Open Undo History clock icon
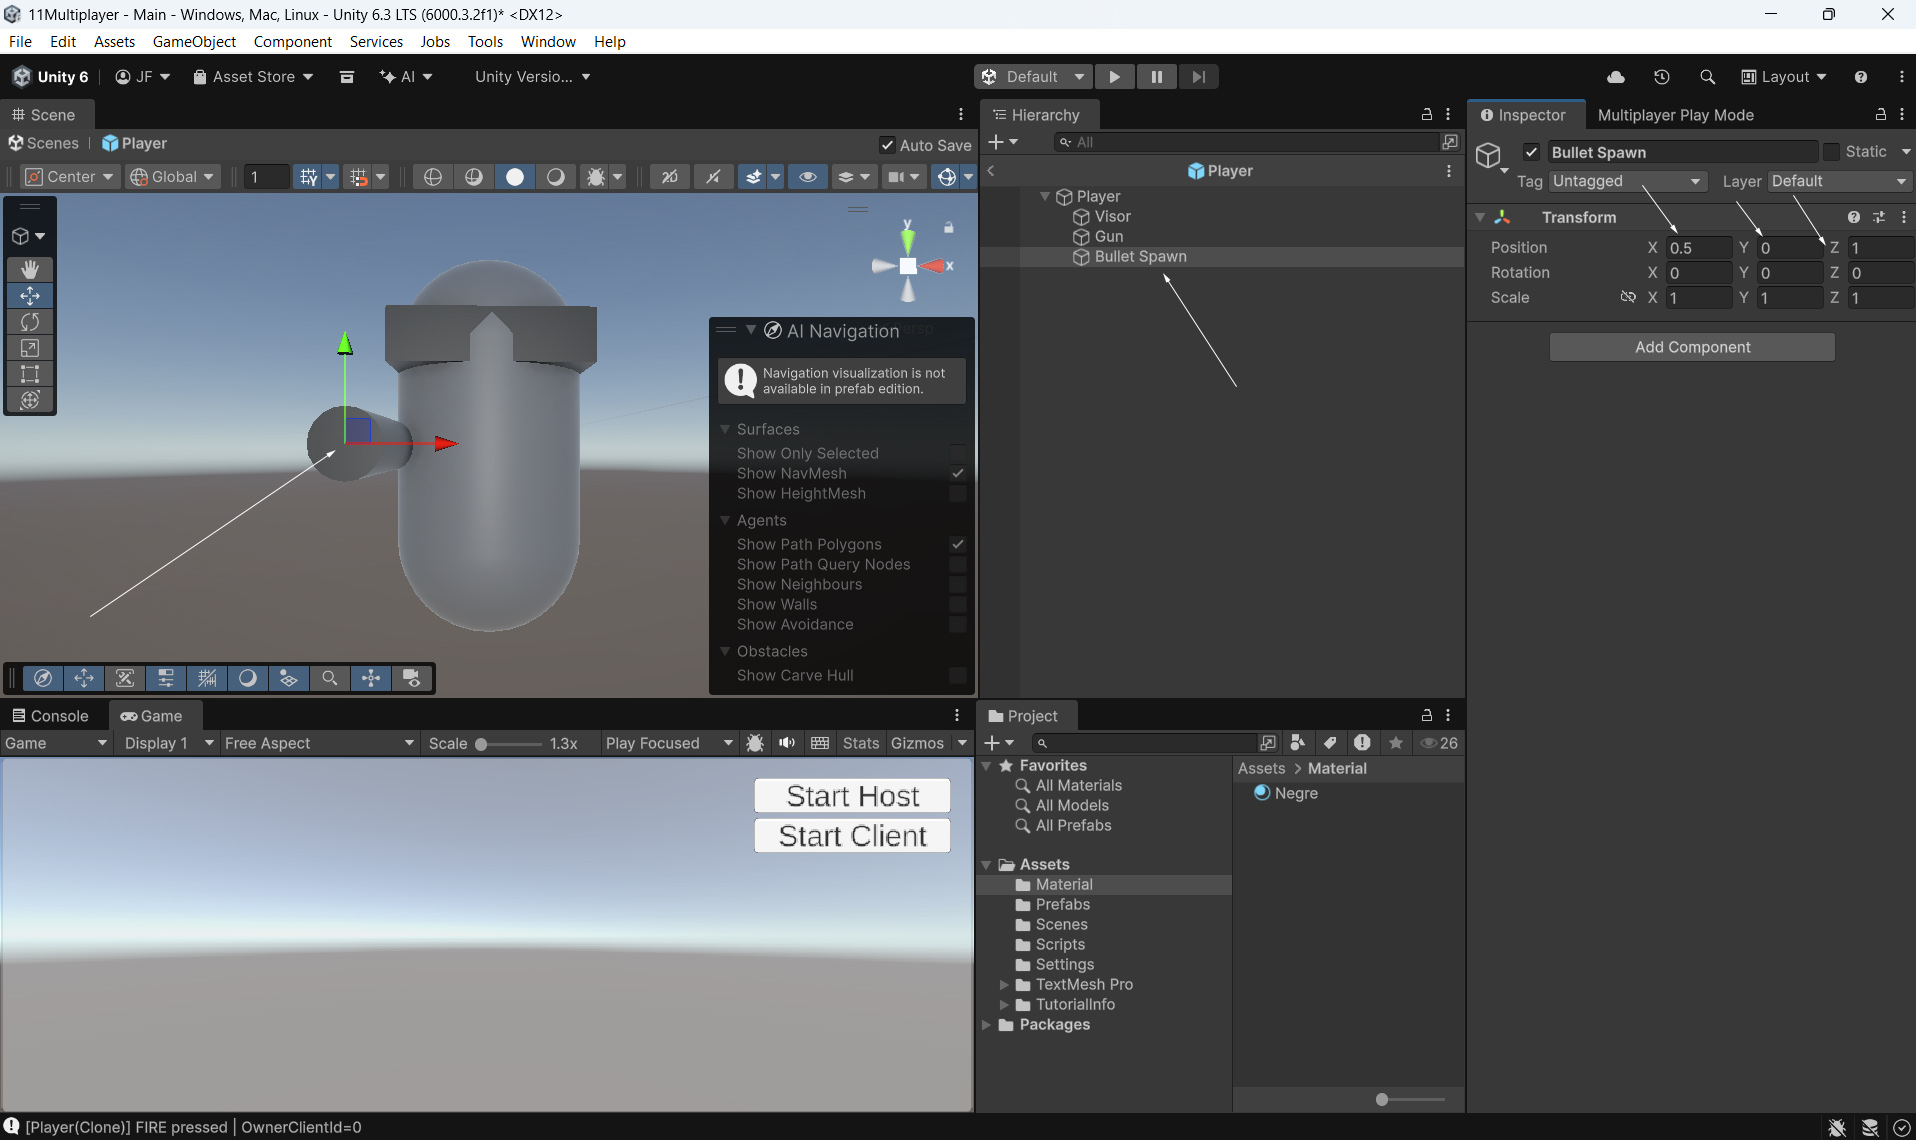This screenshot has width=1916, height=1140. [x=1661, y=77]
